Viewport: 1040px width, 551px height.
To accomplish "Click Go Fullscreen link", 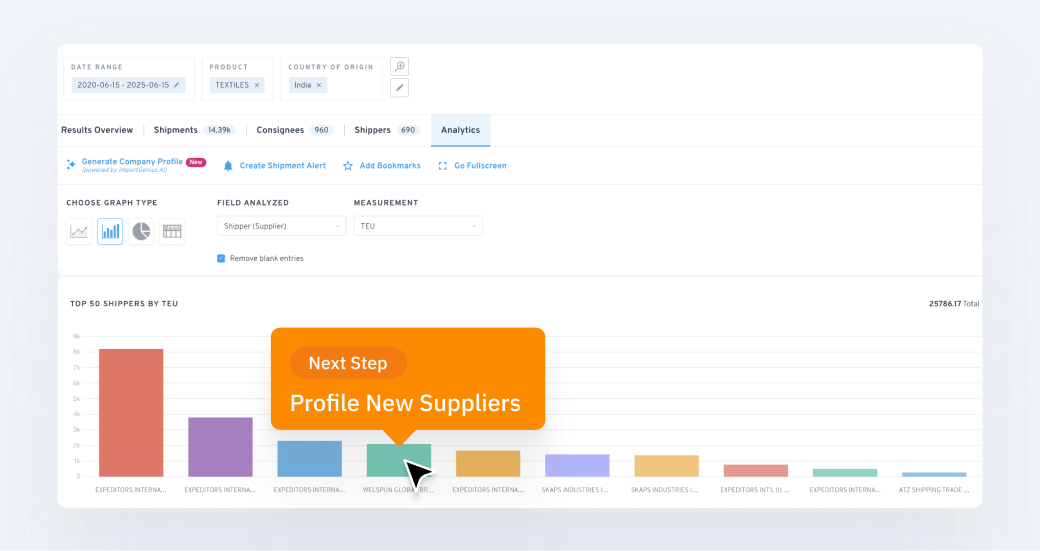I will coord(480,166).
